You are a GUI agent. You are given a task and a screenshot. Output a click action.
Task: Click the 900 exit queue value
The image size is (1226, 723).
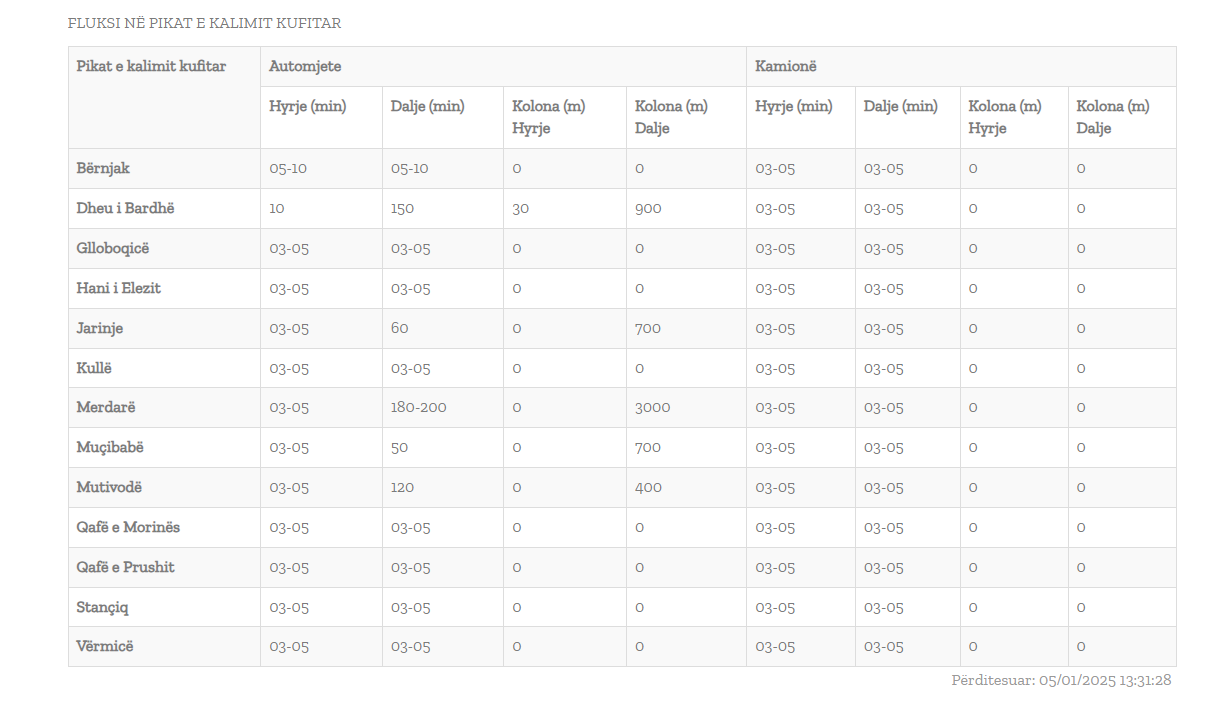point(648,208)
